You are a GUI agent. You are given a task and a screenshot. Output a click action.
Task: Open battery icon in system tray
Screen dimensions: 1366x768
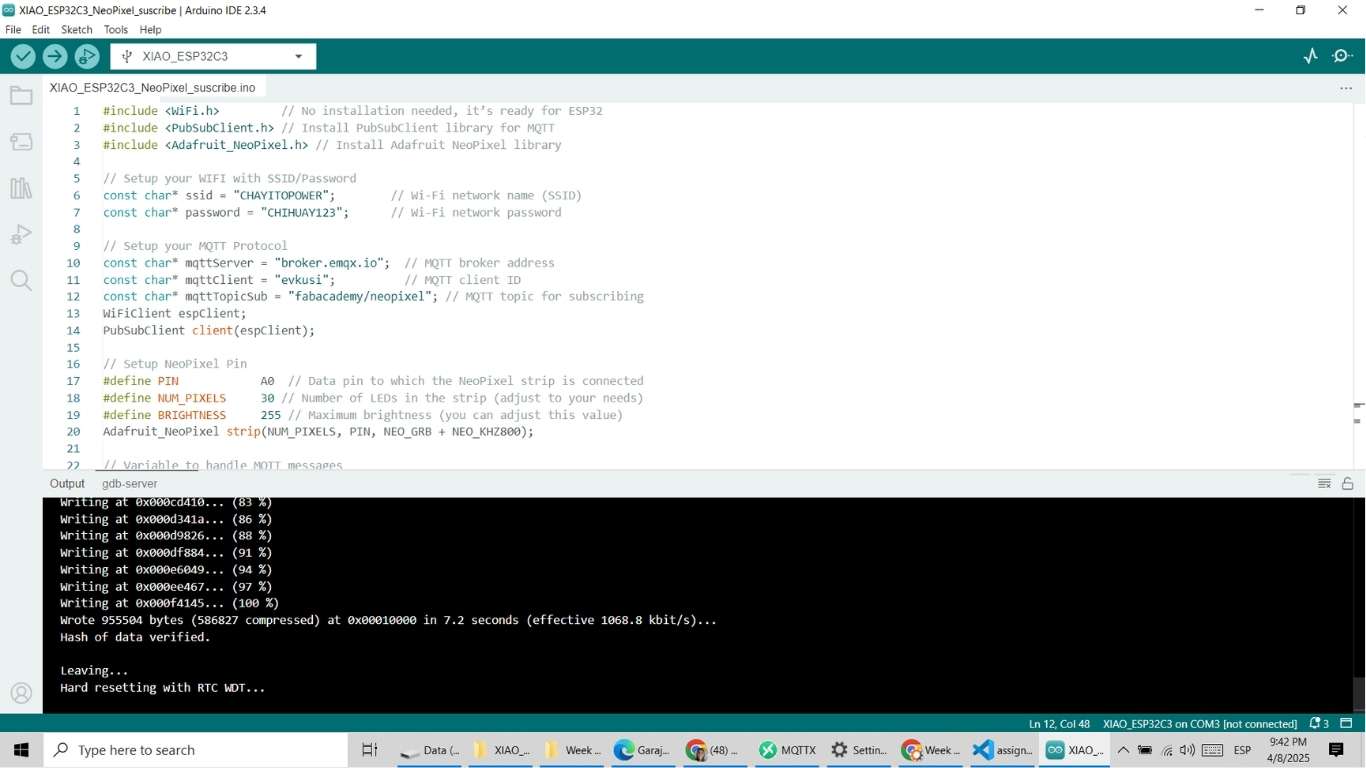[x=1145, y=750]
